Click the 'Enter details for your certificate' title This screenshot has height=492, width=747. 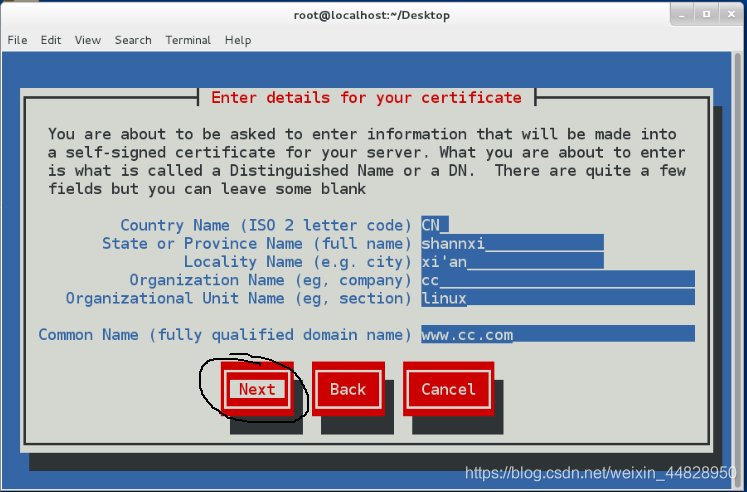coord(366,98)
